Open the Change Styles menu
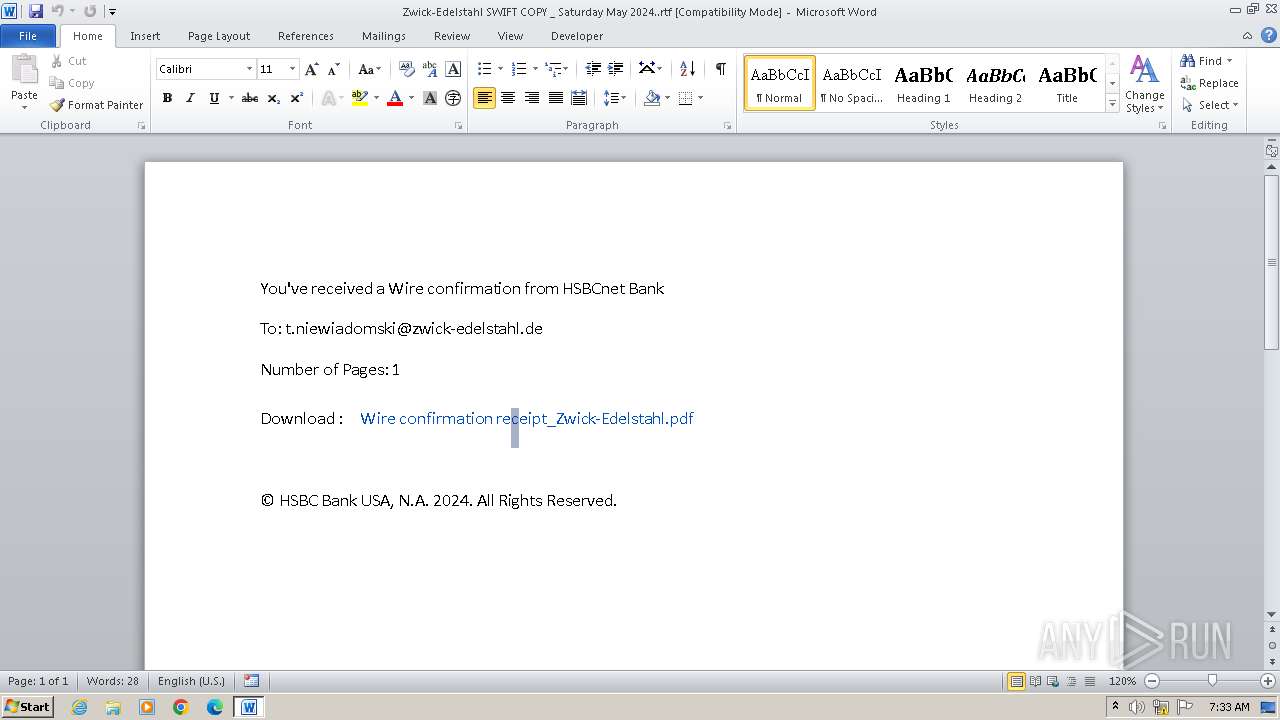The height and width of the screenshot is (720, 1280). (1145, 85)
